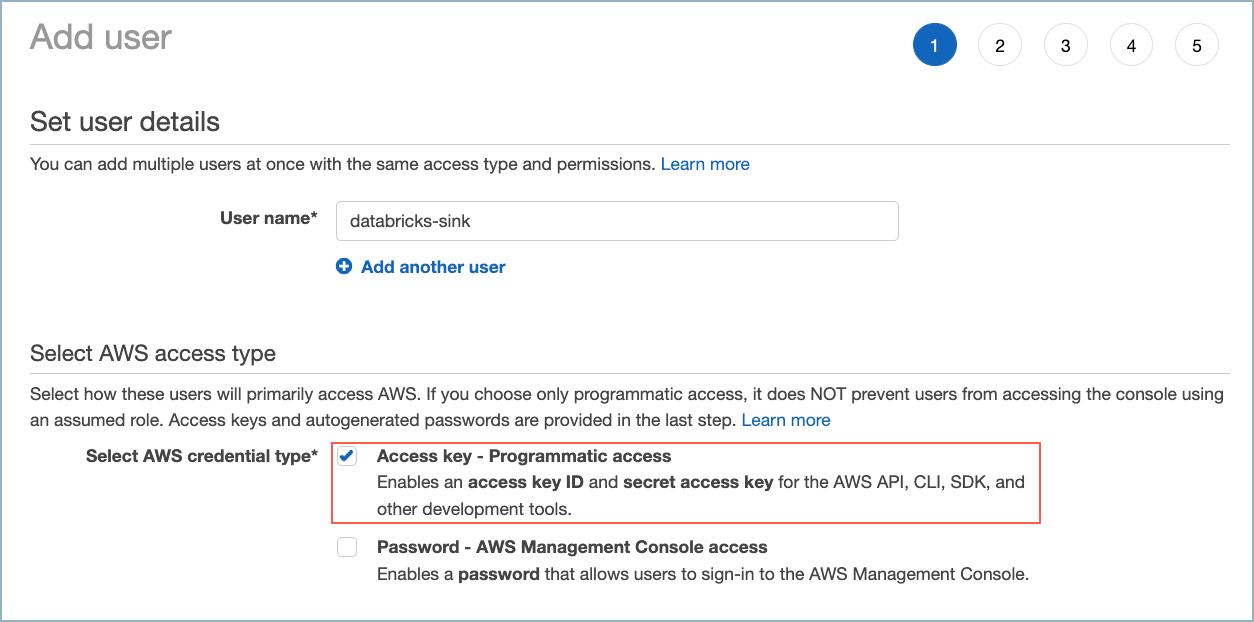1254x622 pixels.
Task: Click the 'Select AWS access type' heading
Action: [153, 353]
